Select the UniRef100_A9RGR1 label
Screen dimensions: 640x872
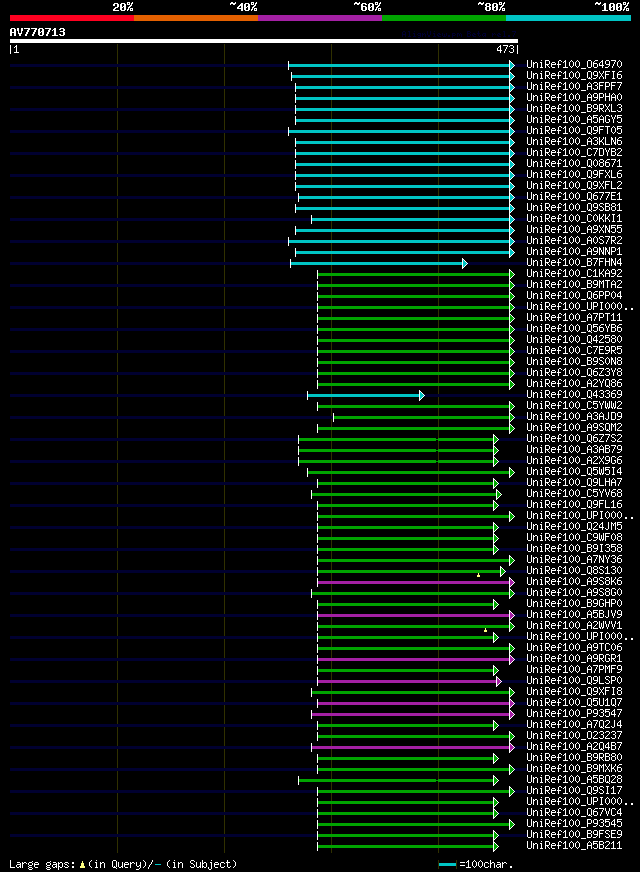(x=574, y=659)
